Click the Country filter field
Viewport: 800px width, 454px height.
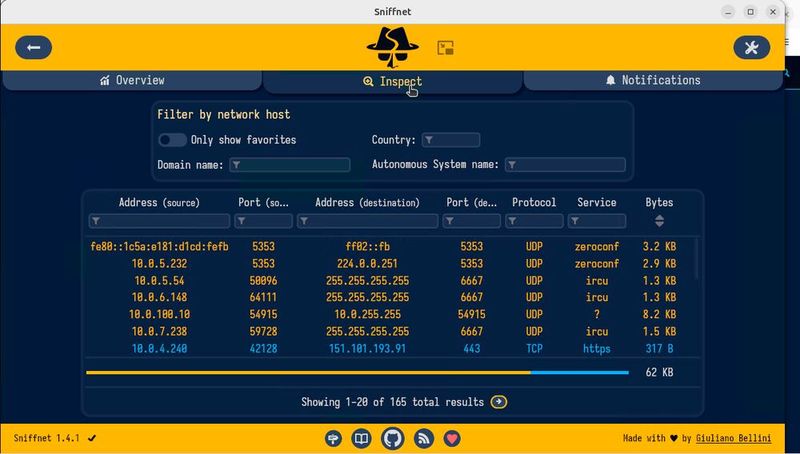pyautogui.click(x=451, y=140)
